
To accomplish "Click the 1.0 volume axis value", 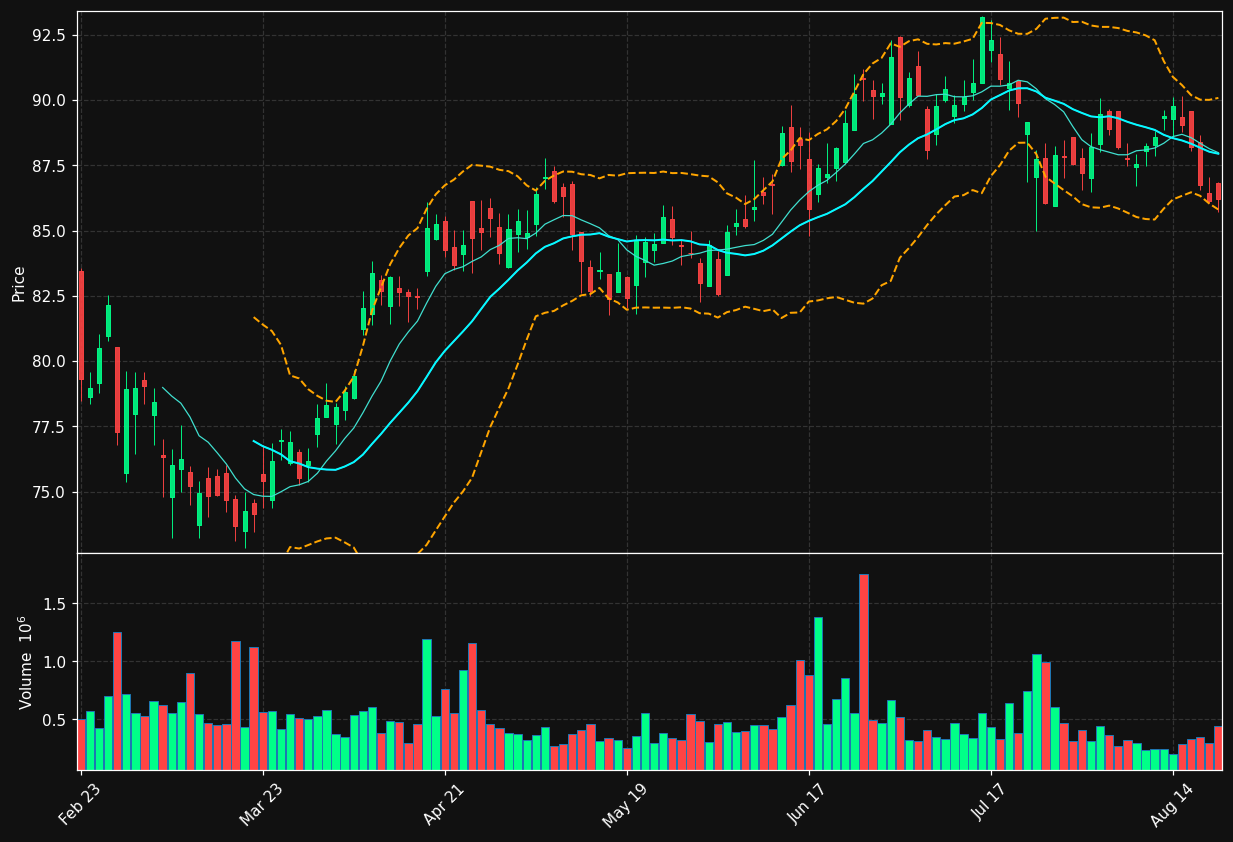I will [x=55, y=662].
